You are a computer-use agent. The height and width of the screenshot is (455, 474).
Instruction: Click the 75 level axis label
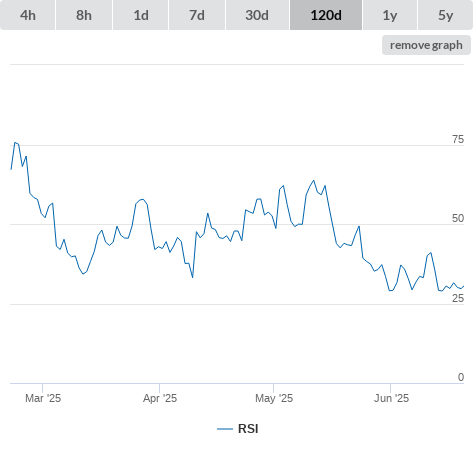point(458,139)
